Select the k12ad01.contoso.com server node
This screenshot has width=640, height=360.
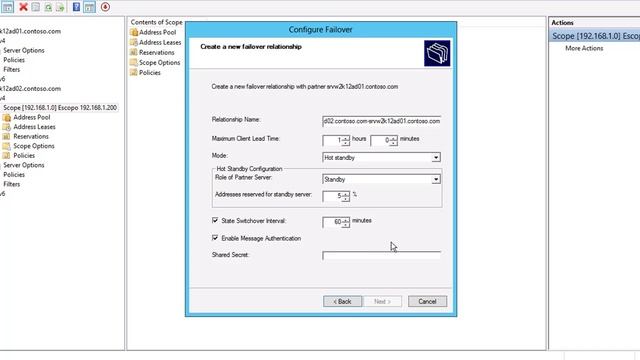point(30,31)
